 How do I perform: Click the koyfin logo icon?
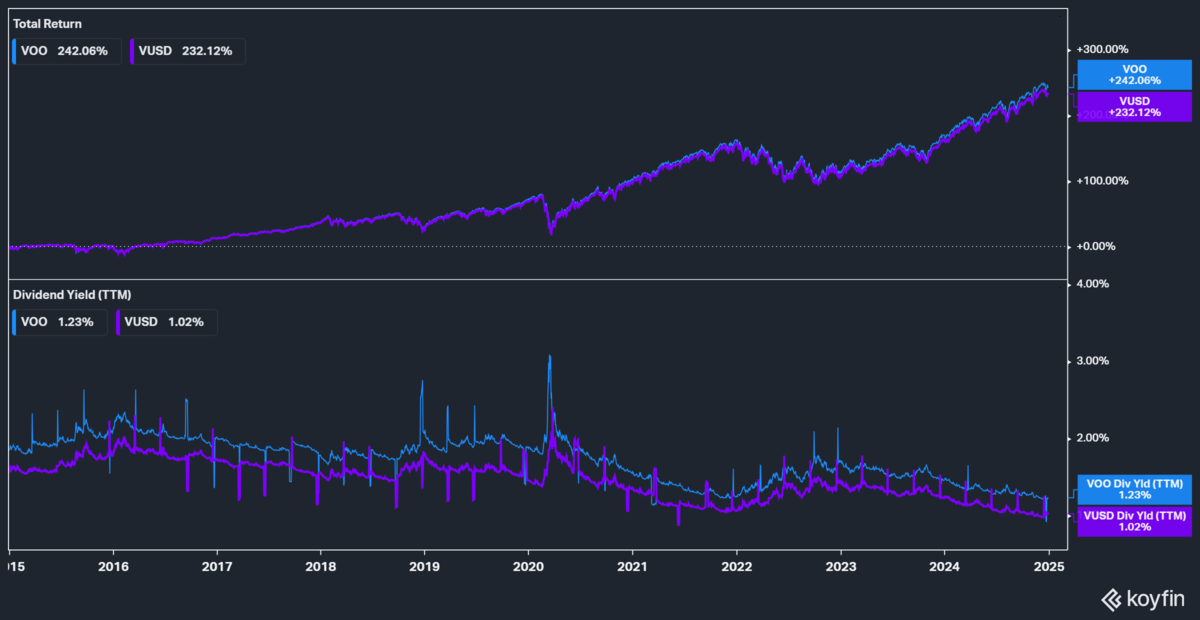pyautogui.click(x=1110, y=599)
